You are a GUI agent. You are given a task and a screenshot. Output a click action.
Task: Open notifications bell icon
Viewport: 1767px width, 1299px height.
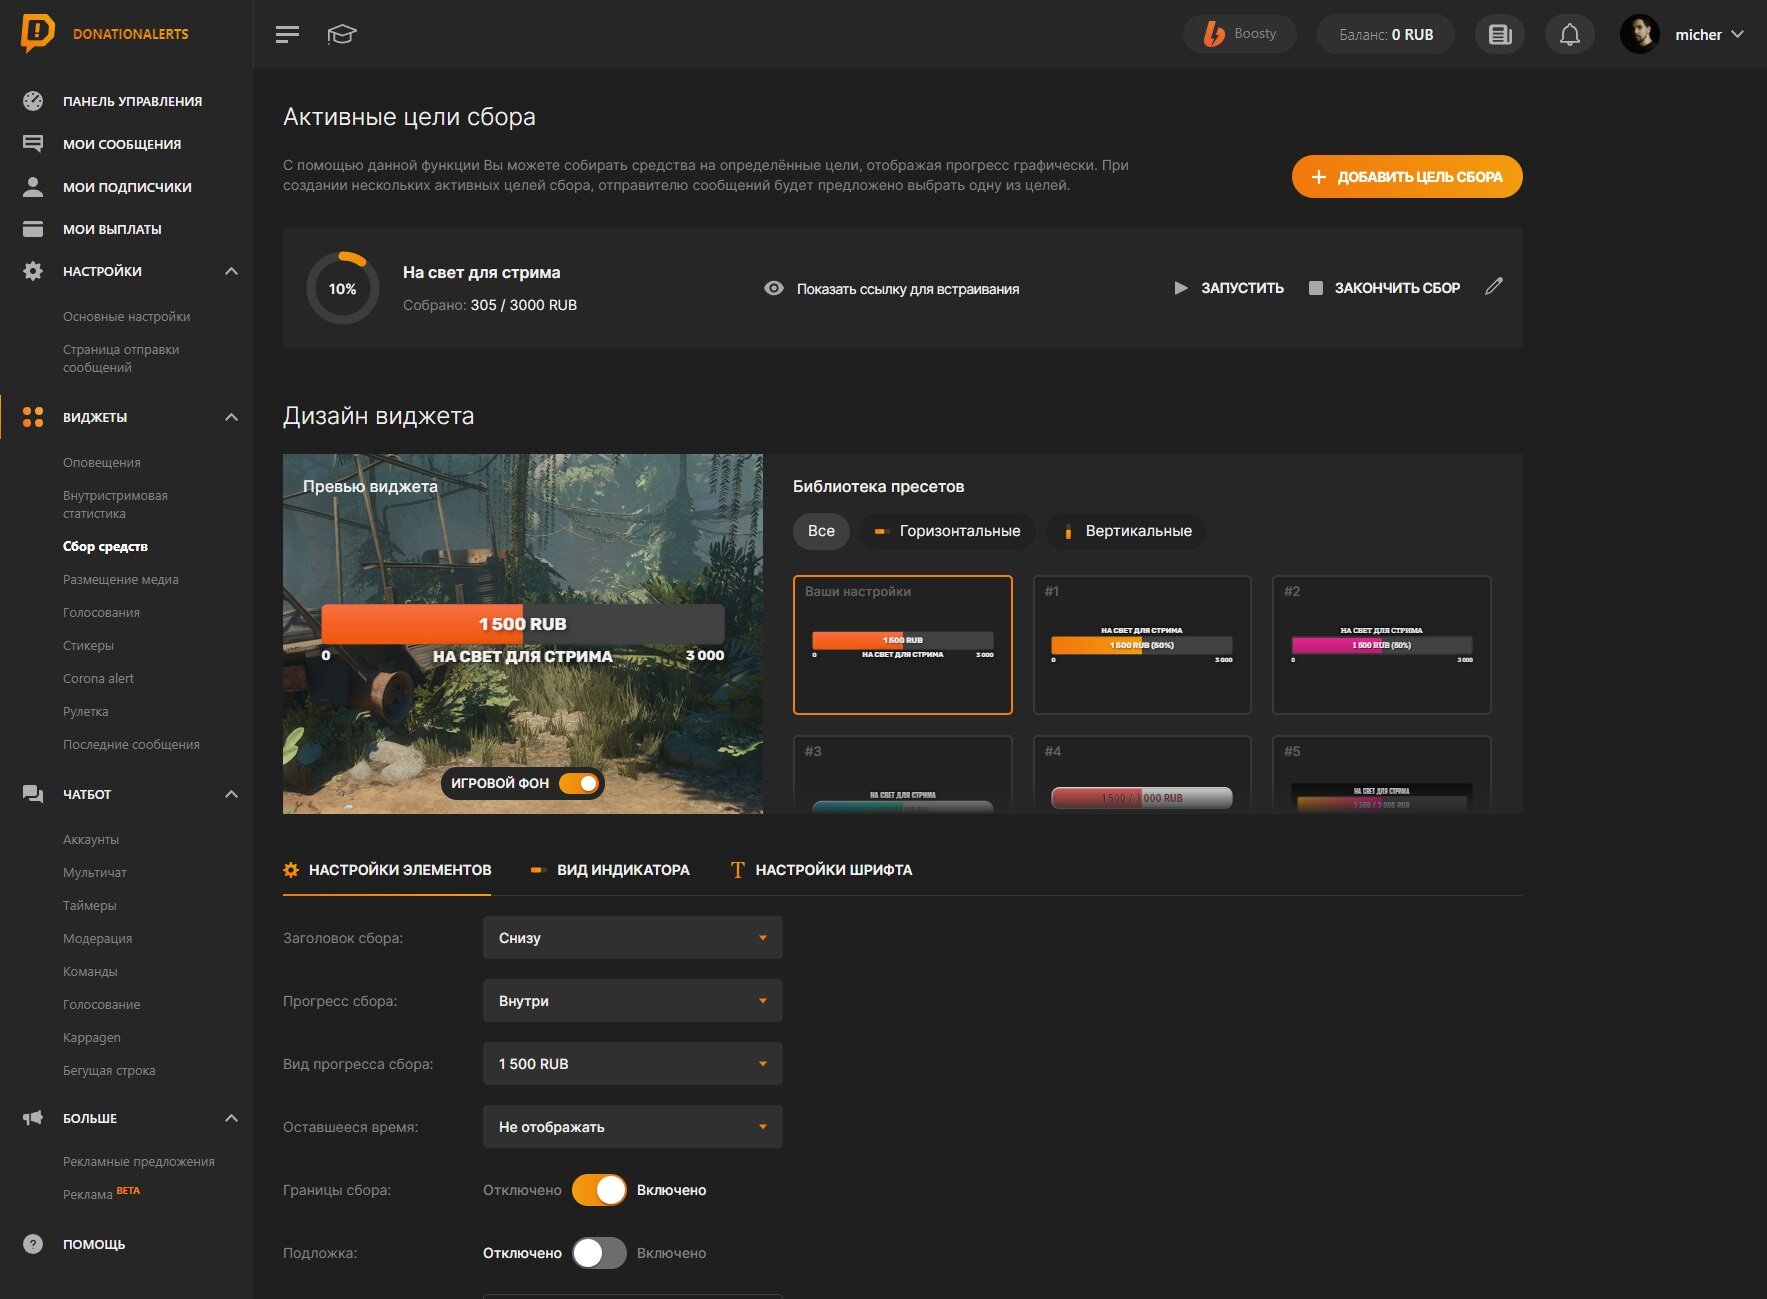click(1570, 34)
